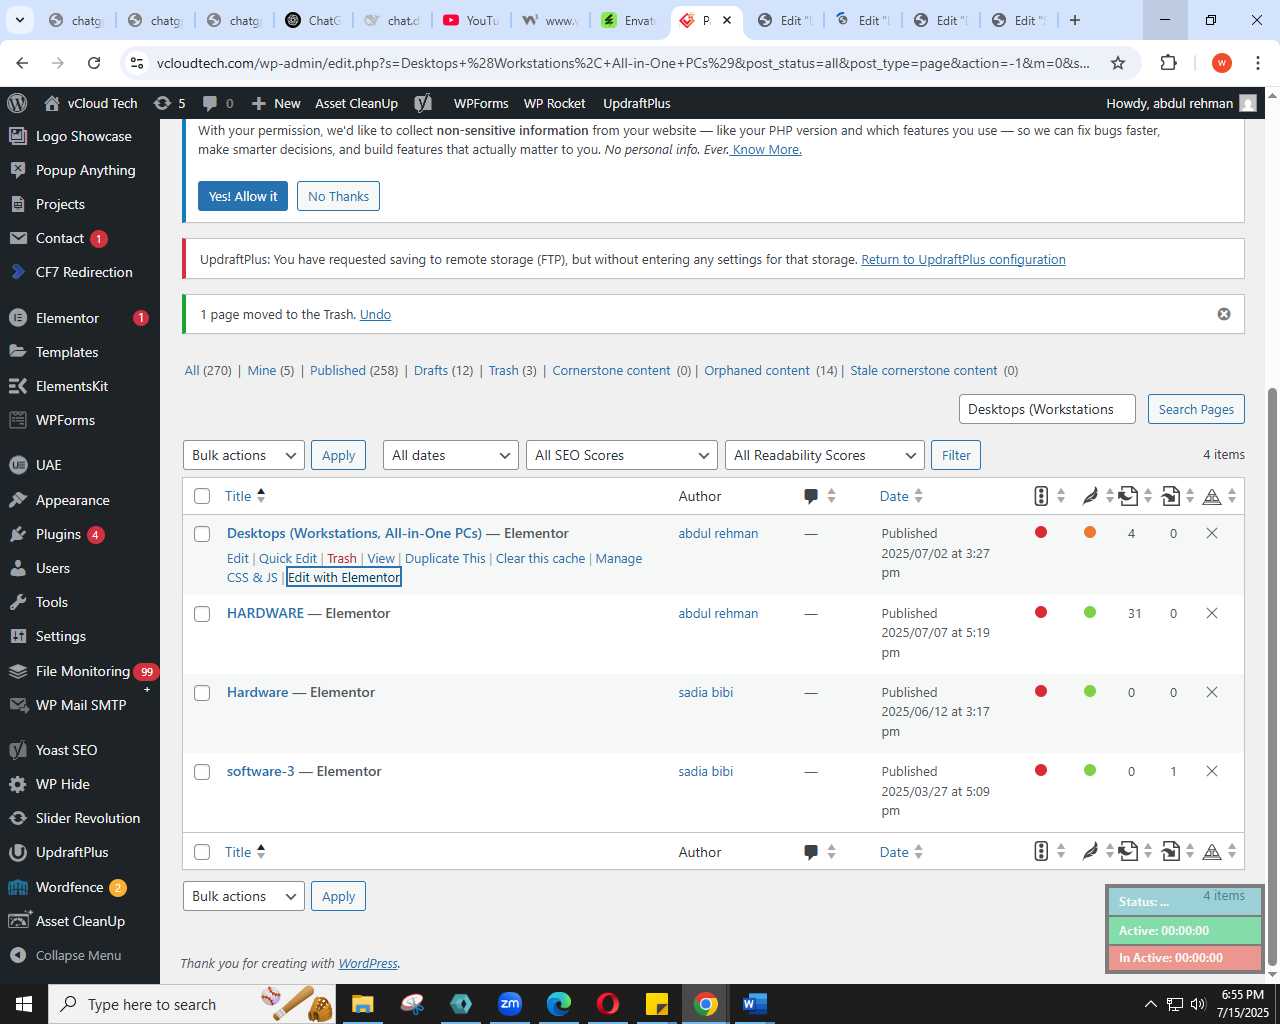
Task: Open the comments bubble in admin bar
Action: [218, 103]
